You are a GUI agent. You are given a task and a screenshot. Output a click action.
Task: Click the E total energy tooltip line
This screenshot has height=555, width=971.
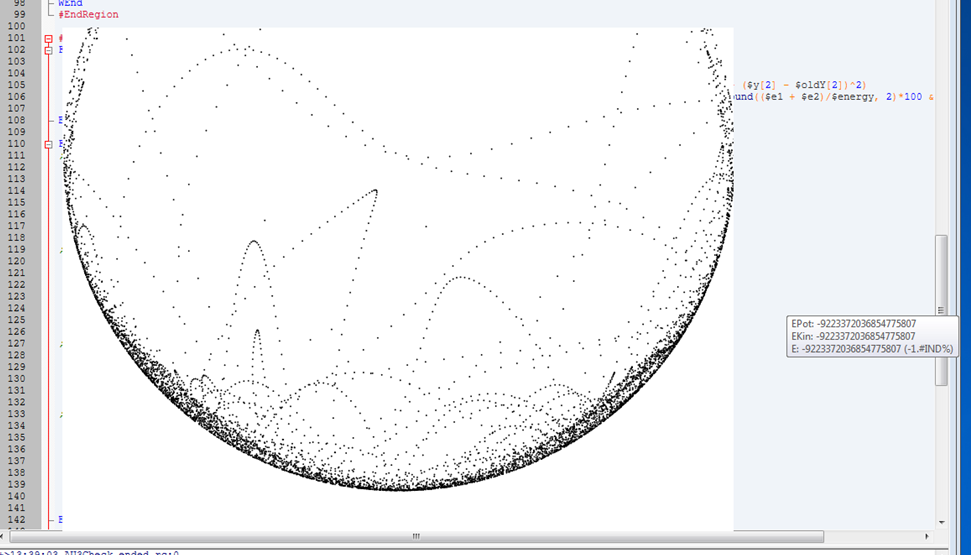click(x=872, y=349)
